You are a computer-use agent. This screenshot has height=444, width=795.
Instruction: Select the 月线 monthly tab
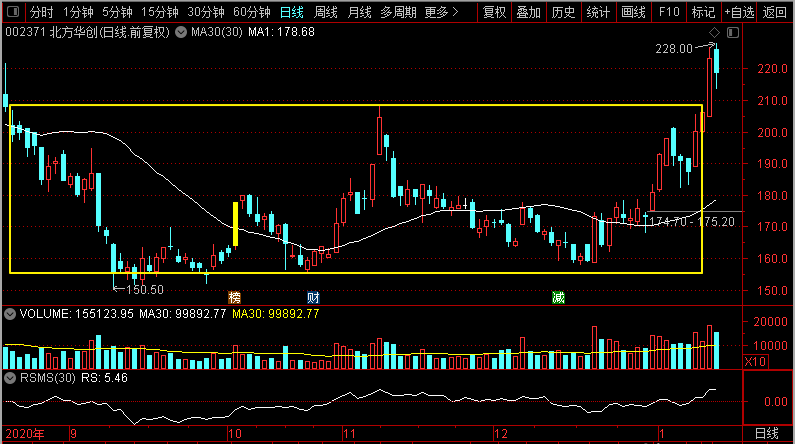[360, 13]
